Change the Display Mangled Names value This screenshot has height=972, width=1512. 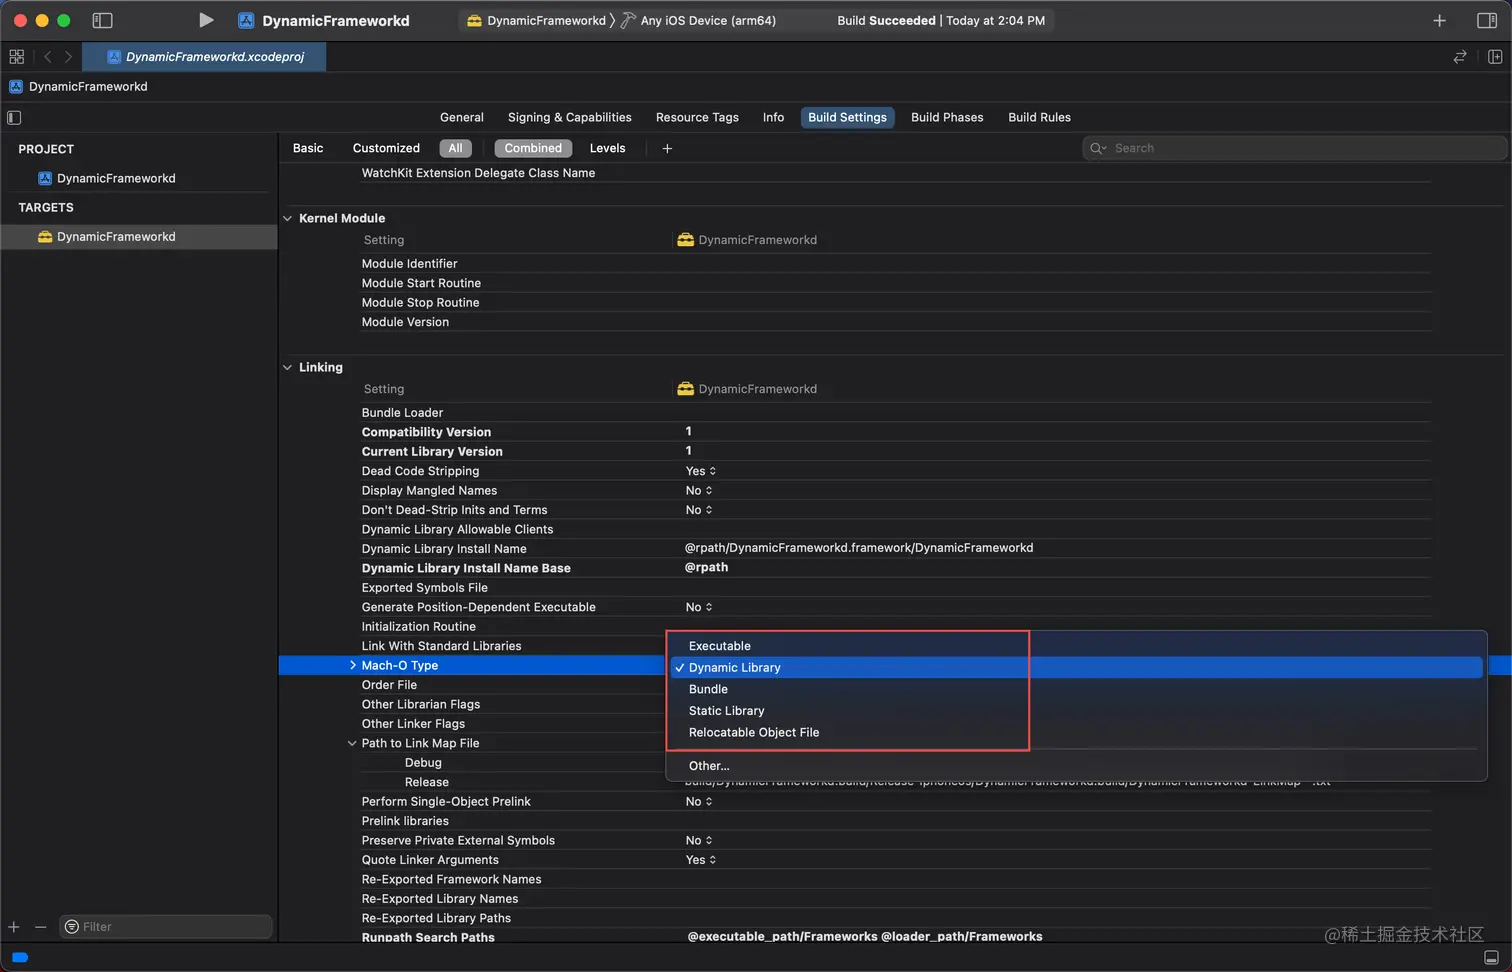[x=699, y=491]
